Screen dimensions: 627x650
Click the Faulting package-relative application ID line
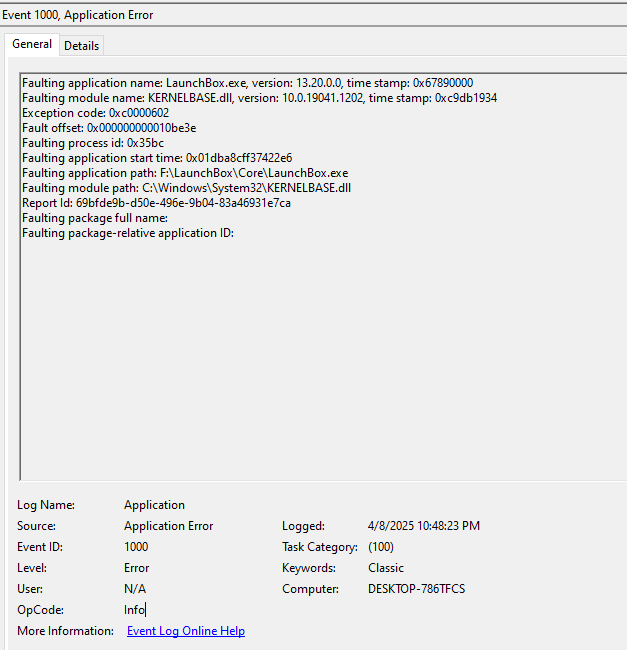coord(128,233)
